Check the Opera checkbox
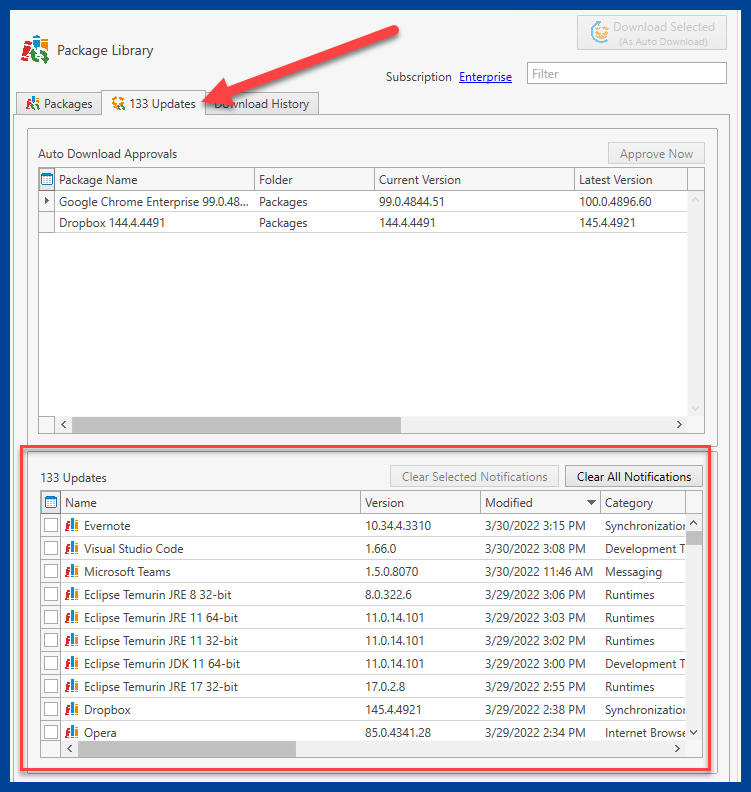Screen dimensions: 751x792 point(51,732)
